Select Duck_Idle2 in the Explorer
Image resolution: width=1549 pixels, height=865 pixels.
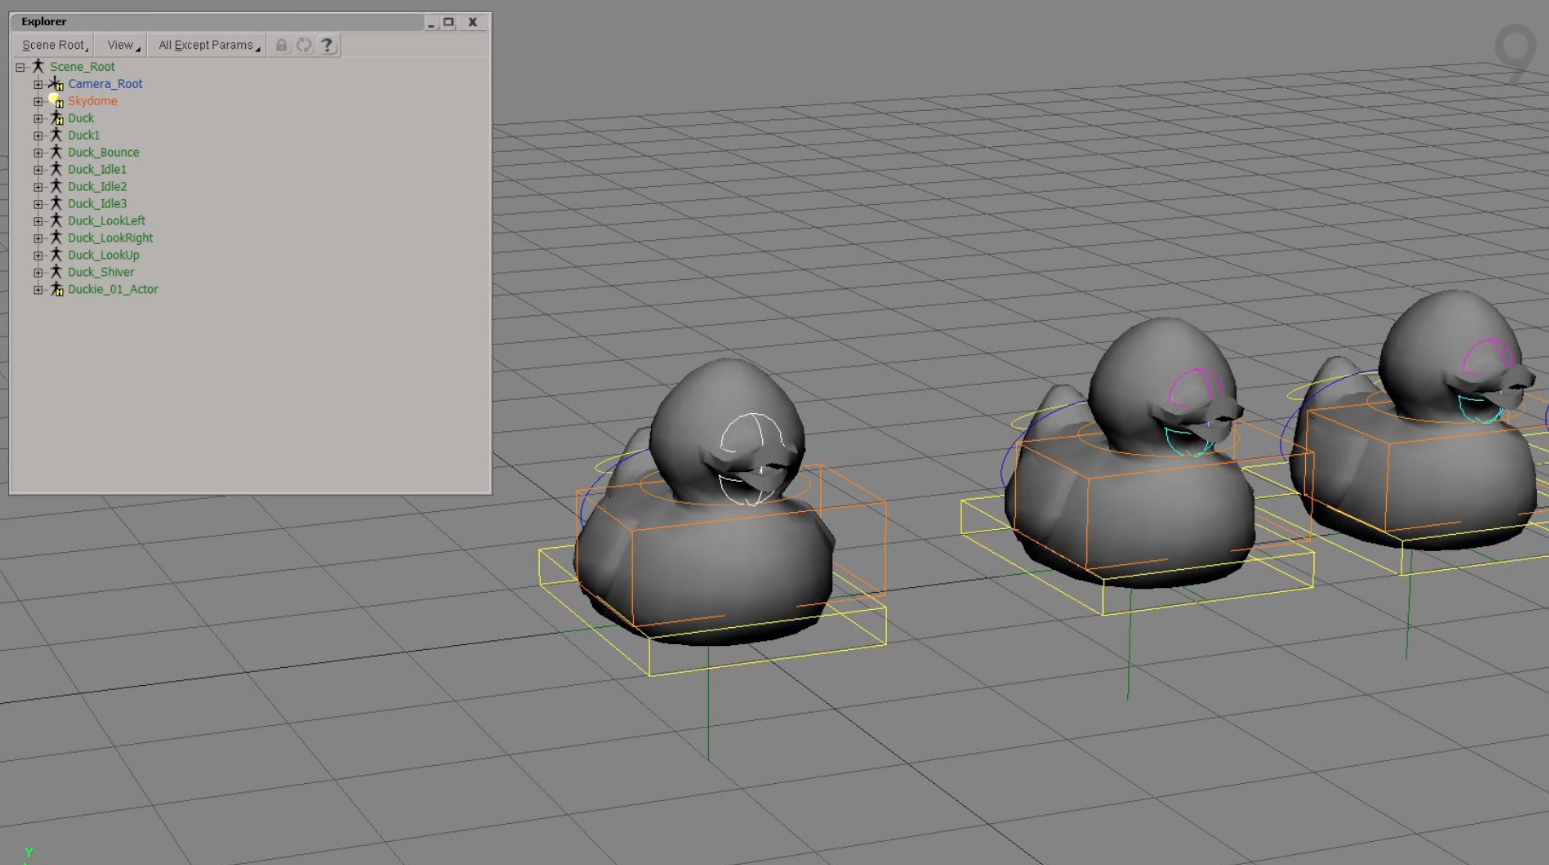pyautogui.click(x=97, y=186)
